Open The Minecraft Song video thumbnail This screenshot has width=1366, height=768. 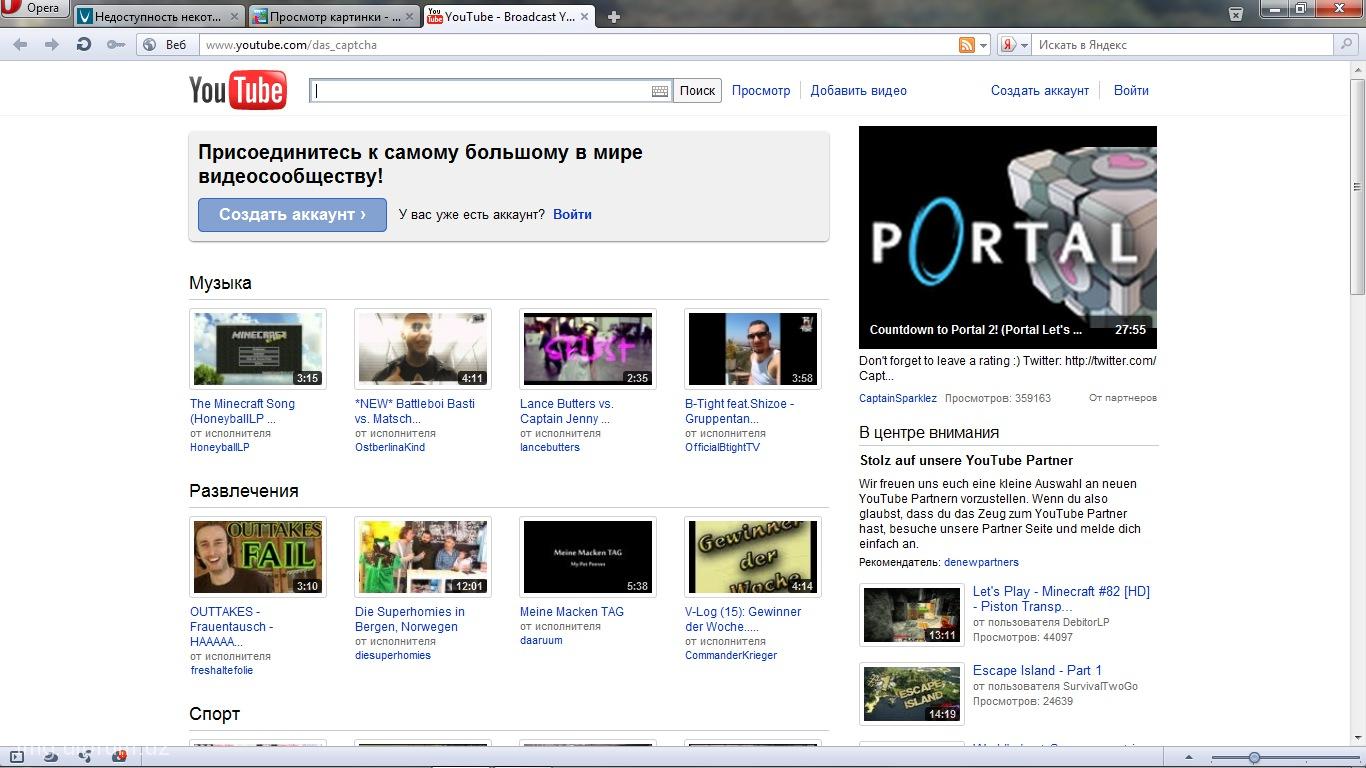coord(258,348)
